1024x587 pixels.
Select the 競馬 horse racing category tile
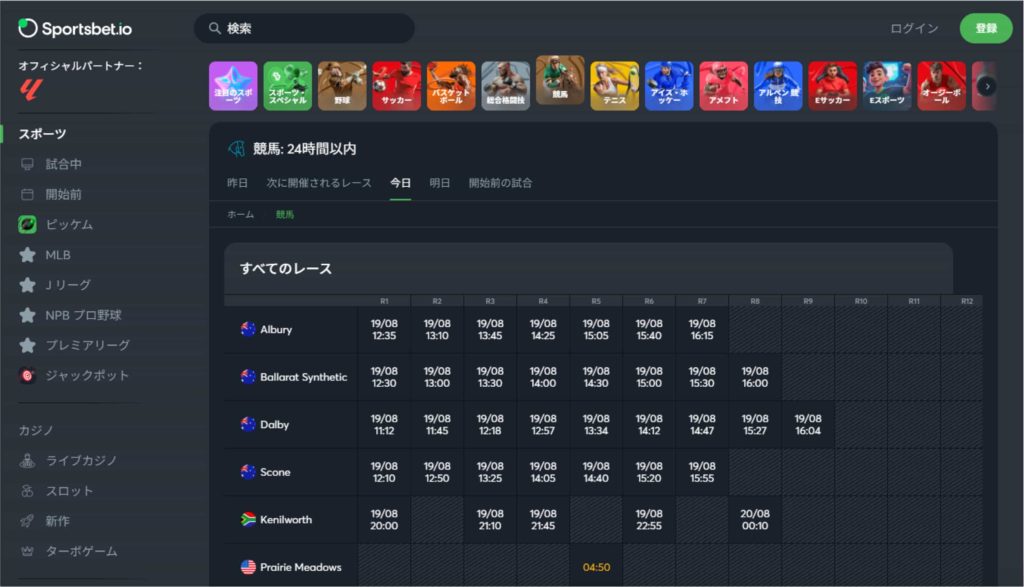[560, 80]
